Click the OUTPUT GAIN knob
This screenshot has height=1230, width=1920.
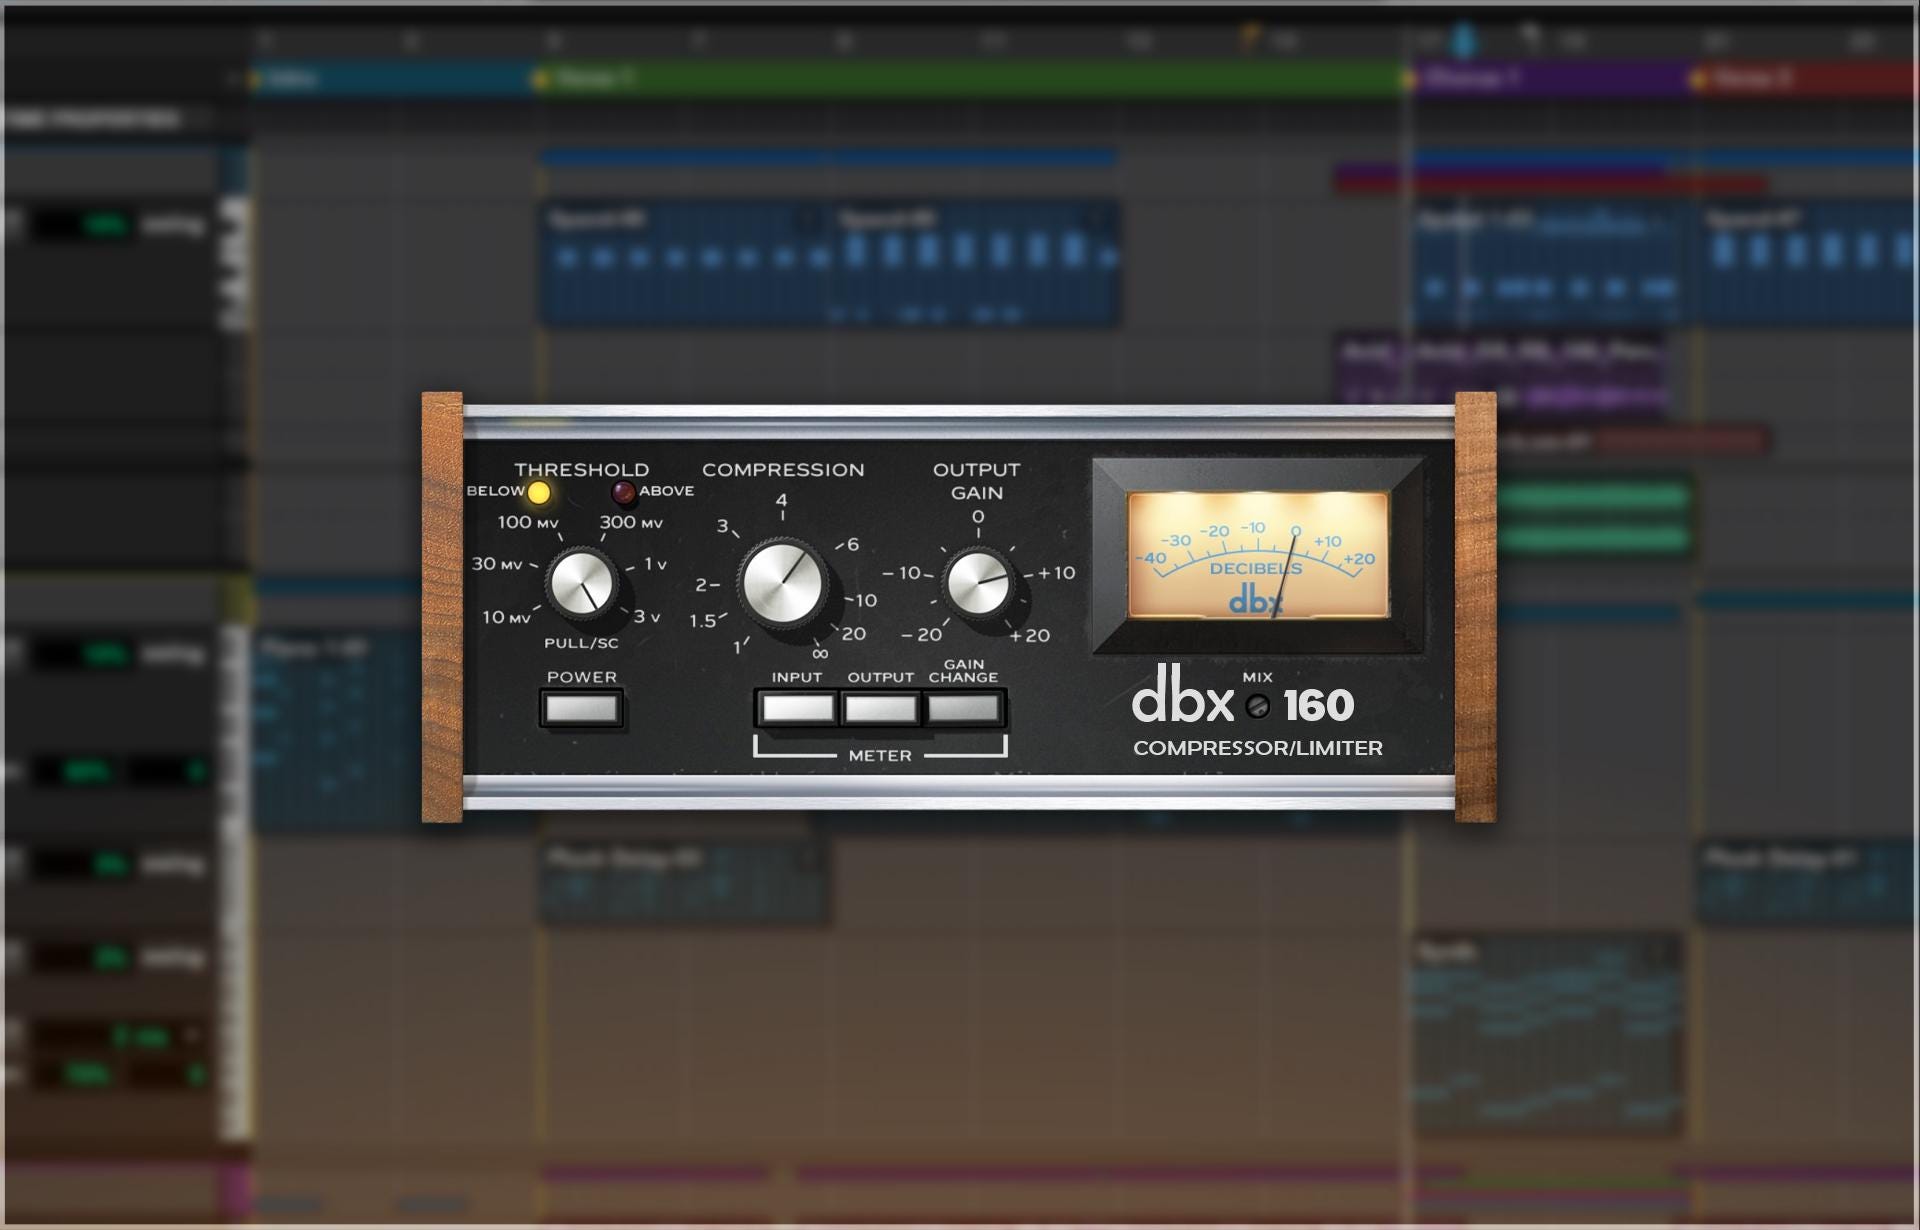tap(978, 583)
